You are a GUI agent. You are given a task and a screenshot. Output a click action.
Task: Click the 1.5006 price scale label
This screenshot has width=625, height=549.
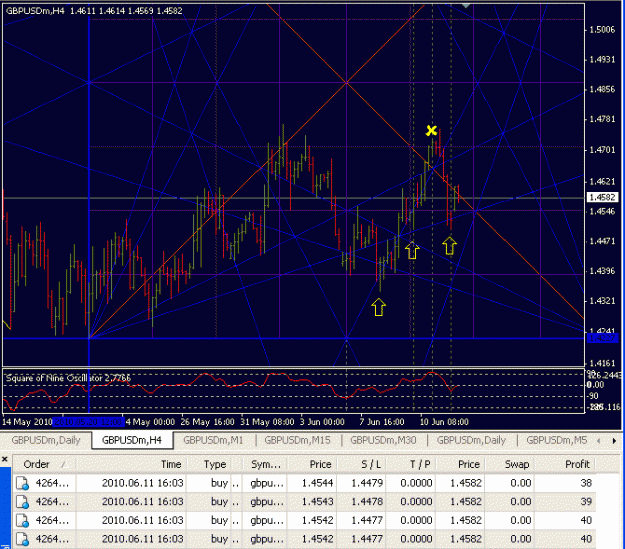(x=602, y=30)
